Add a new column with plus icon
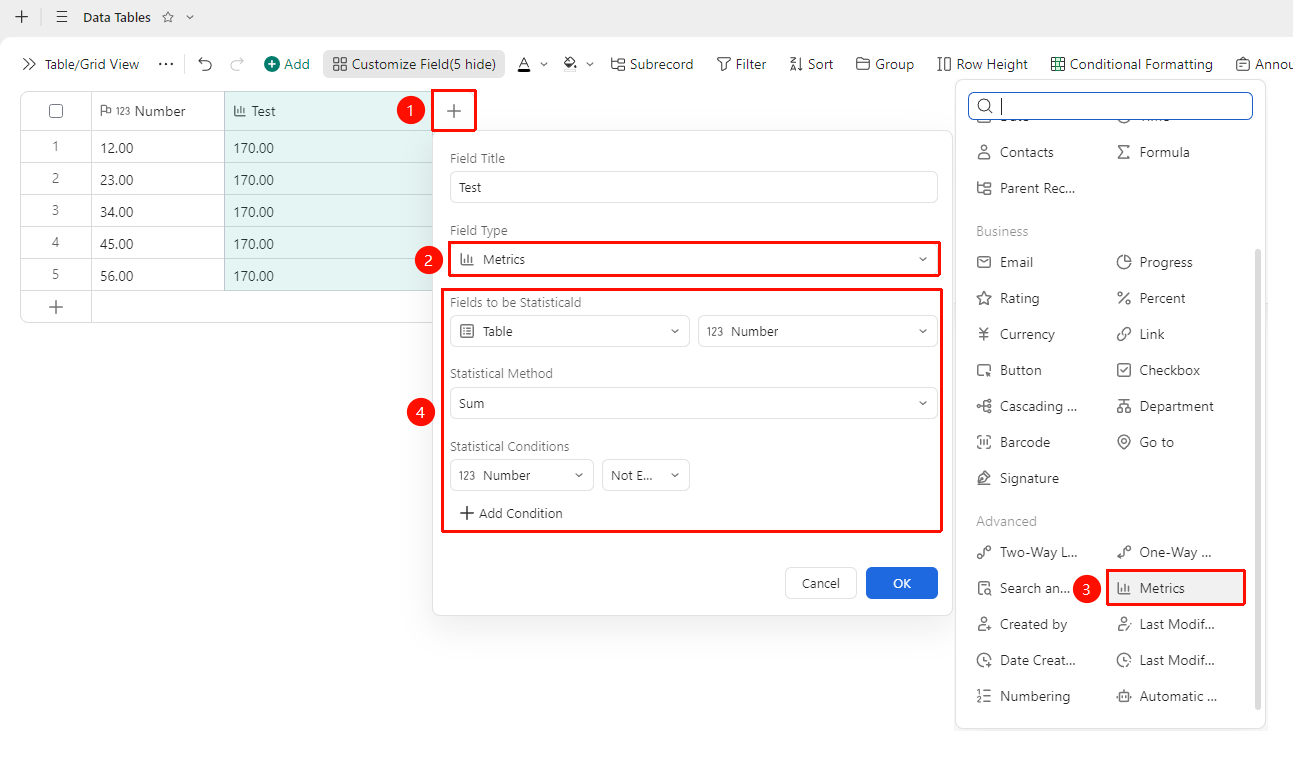1293x758 pixels. [x=454, y=111]
